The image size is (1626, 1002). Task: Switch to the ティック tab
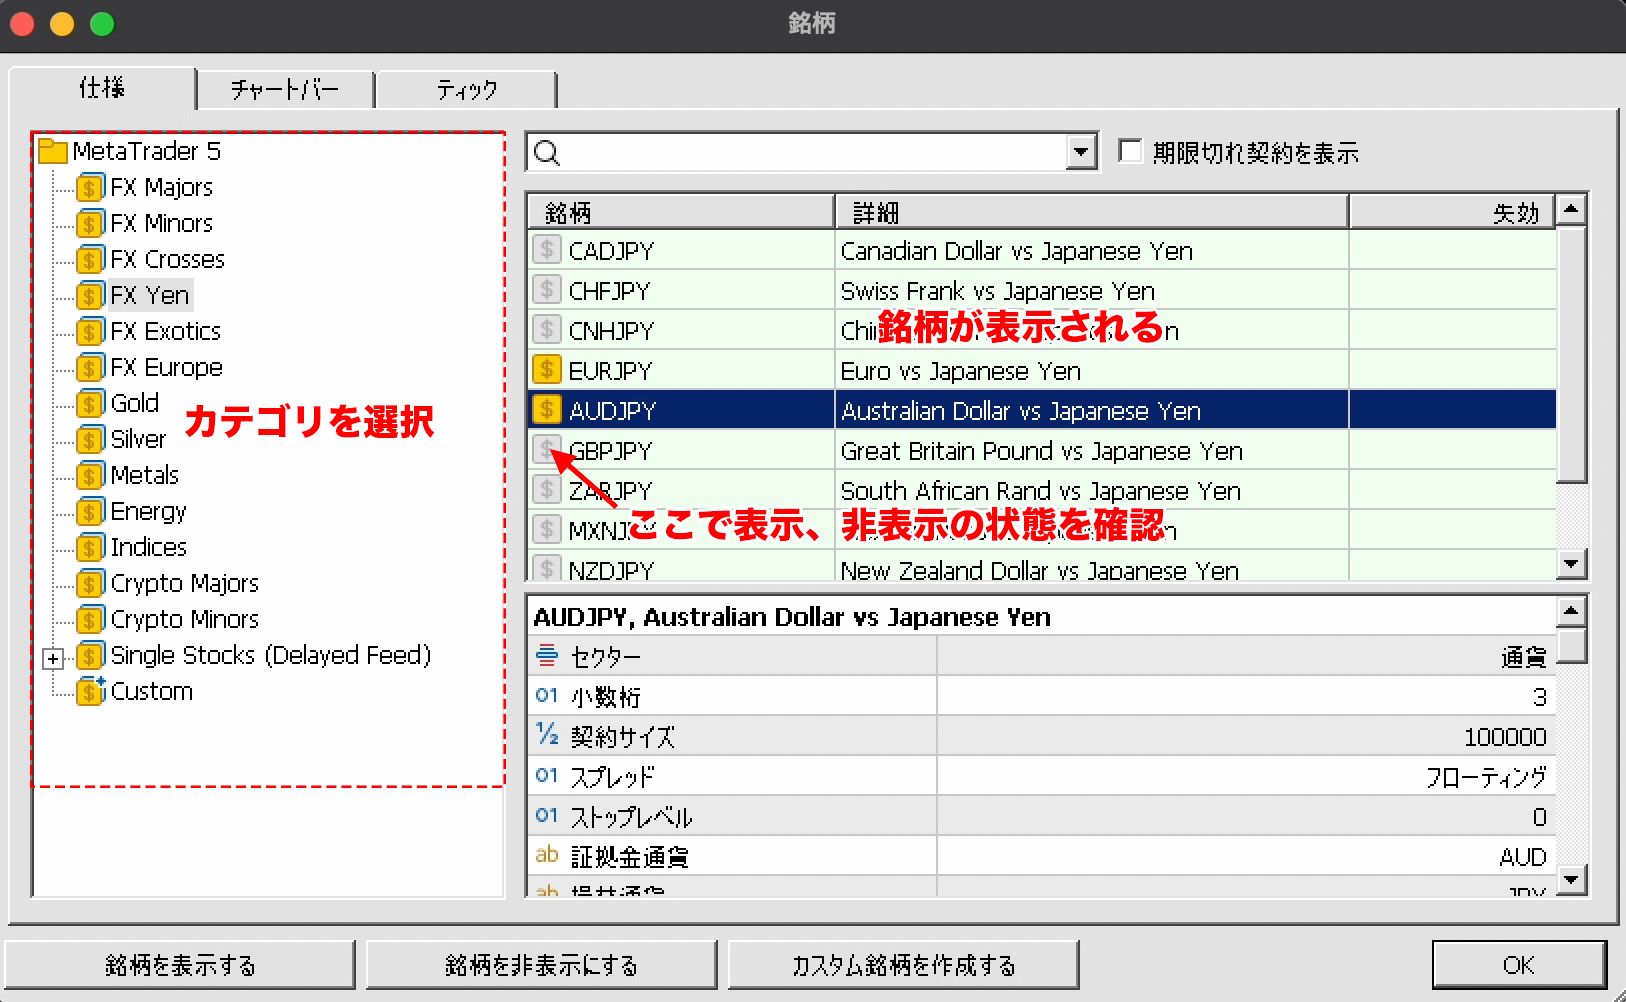[x=466, y=90]
